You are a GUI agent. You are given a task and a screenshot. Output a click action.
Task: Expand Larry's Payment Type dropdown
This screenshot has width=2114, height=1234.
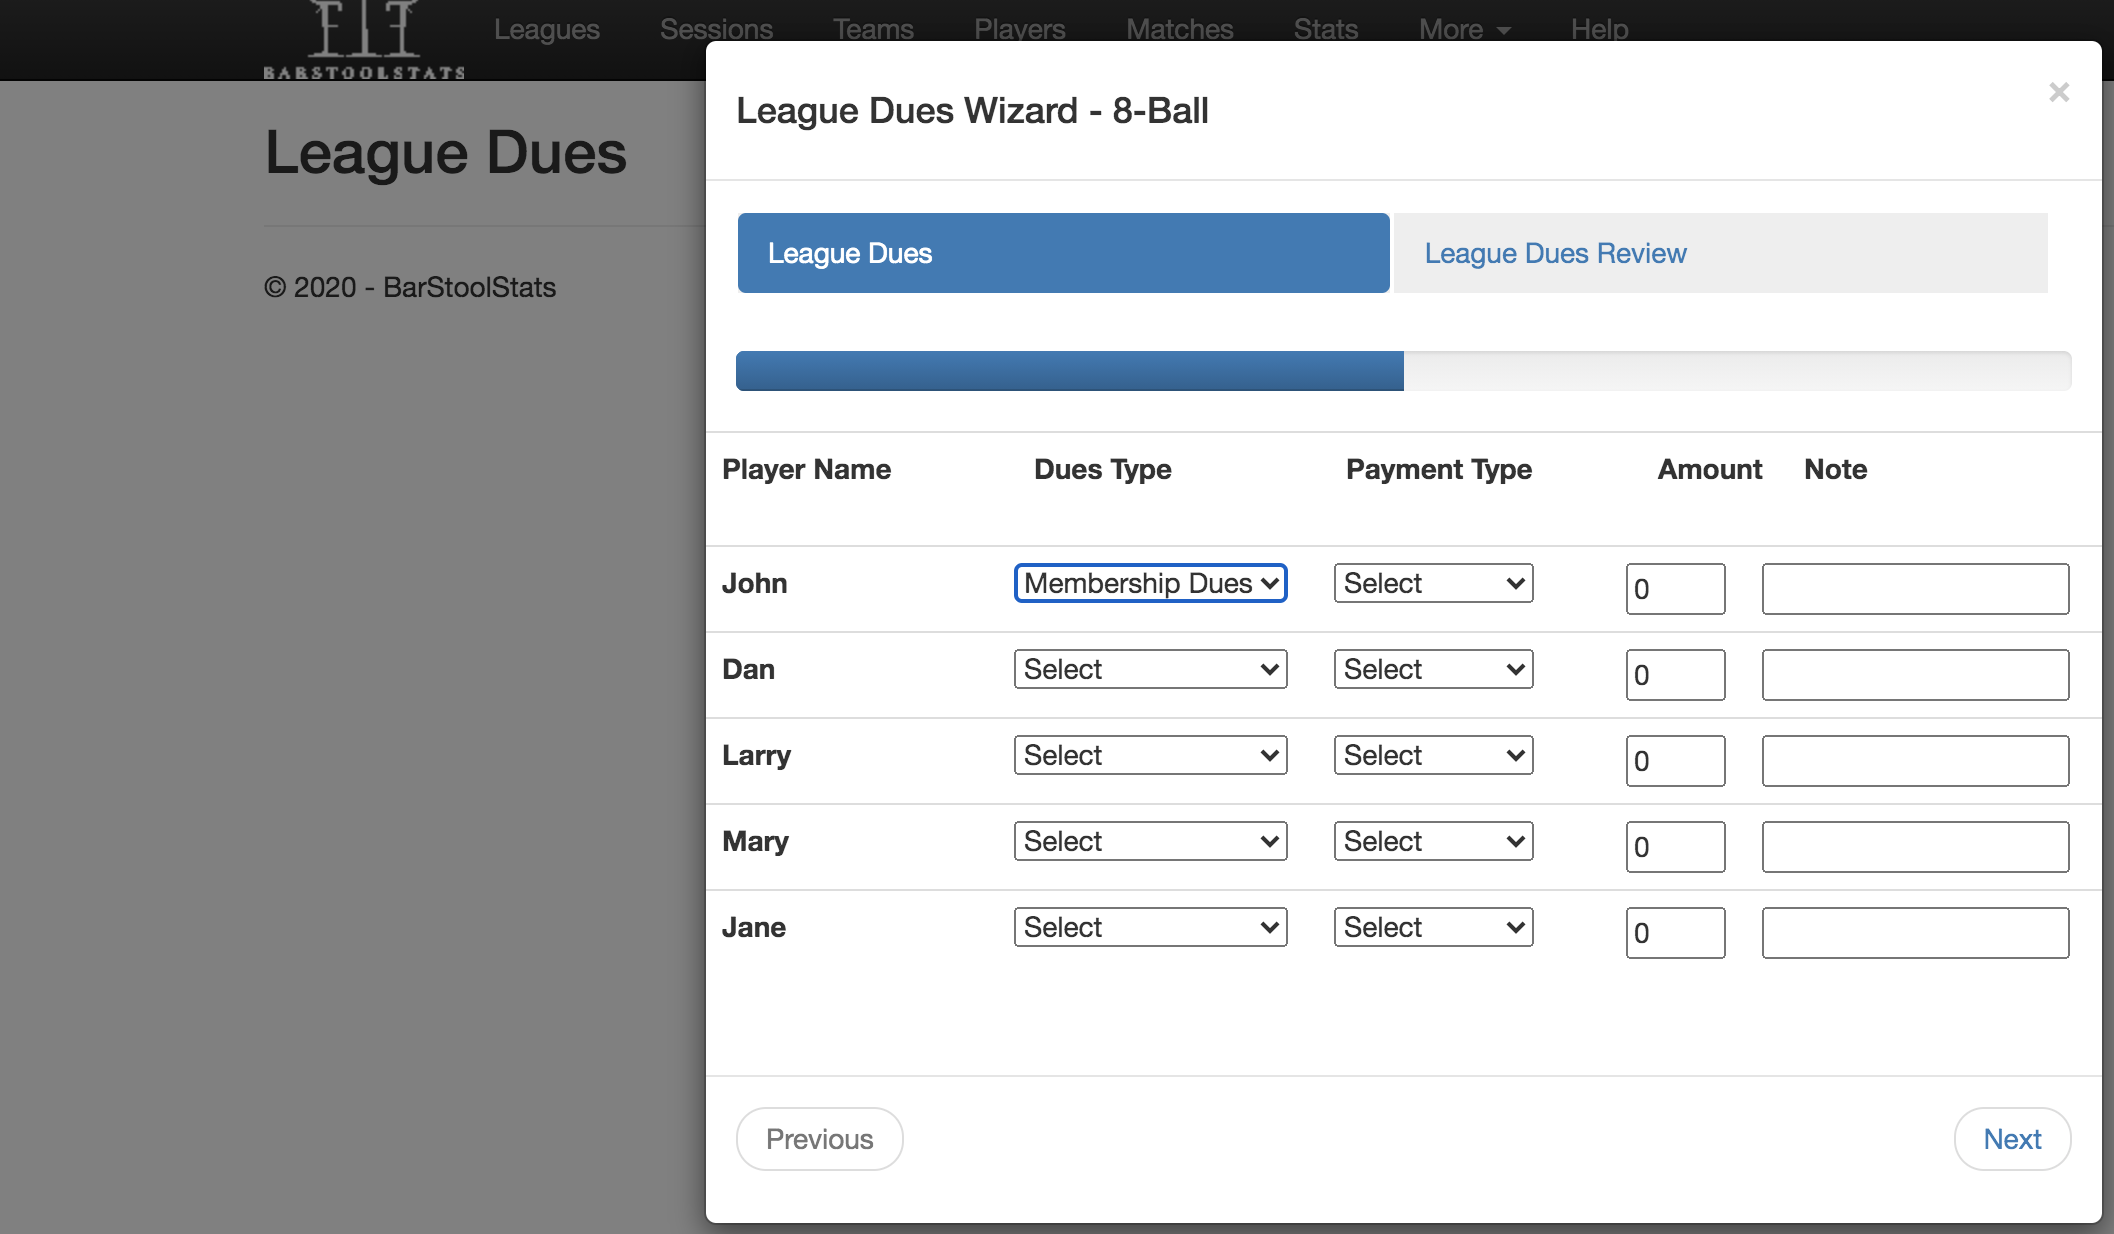(x=1432, y=755)
